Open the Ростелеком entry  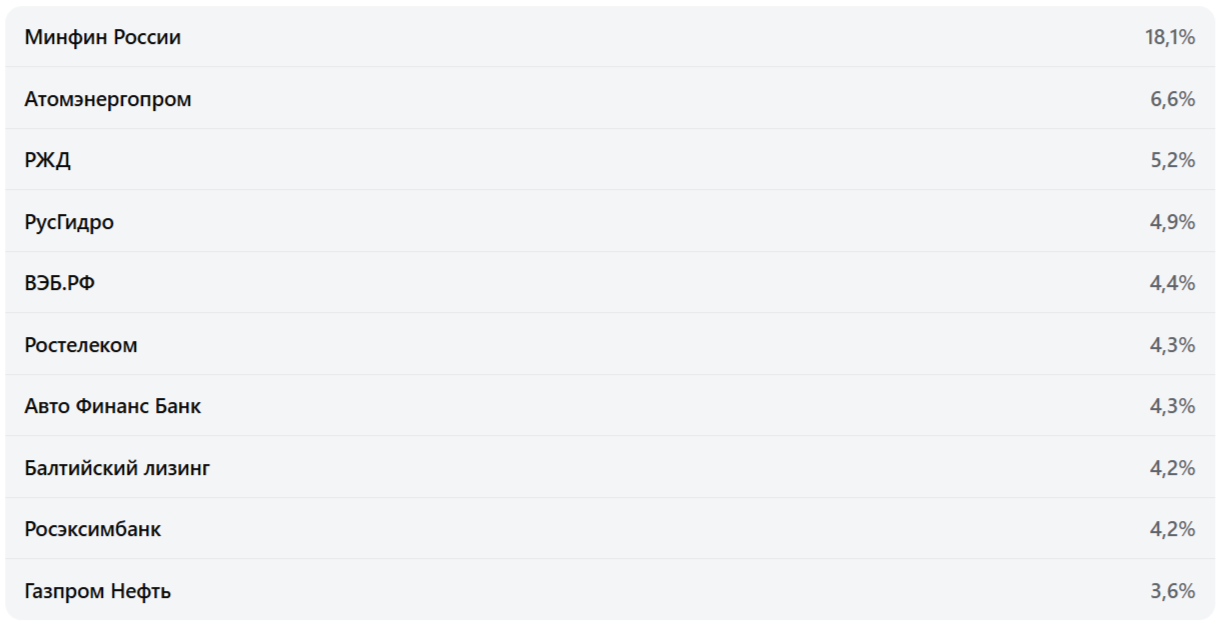[81, 345]
